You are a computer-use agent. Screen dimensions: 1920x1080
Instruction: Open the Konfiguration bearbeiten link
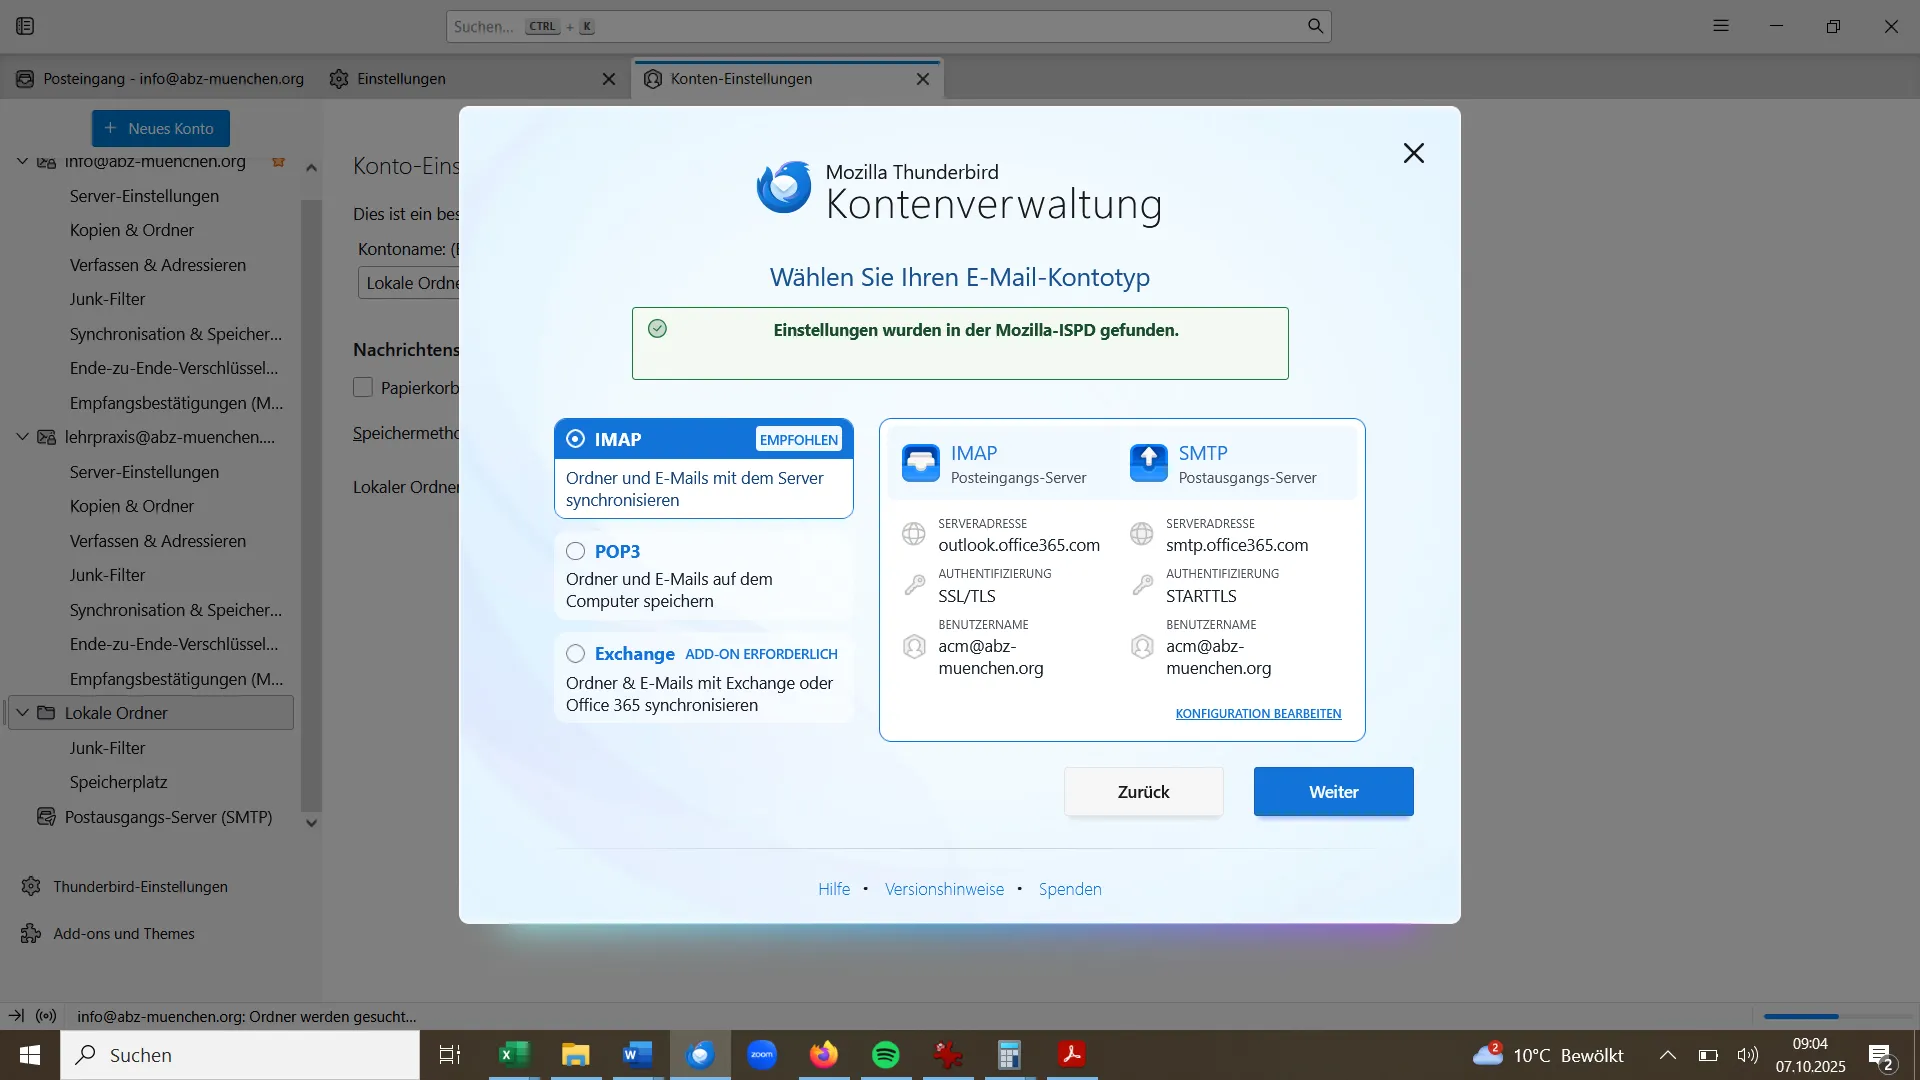[x=1258, y=713]
